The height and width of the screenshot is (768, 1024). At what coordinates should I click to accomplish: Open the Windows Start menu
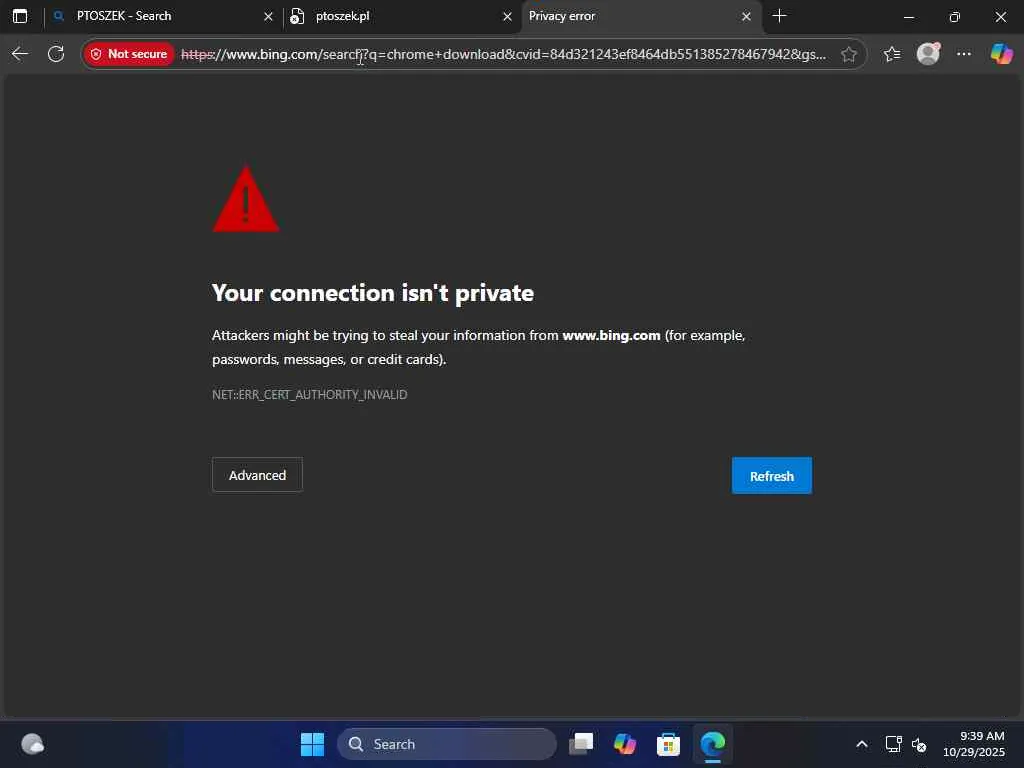click(312, 744)
